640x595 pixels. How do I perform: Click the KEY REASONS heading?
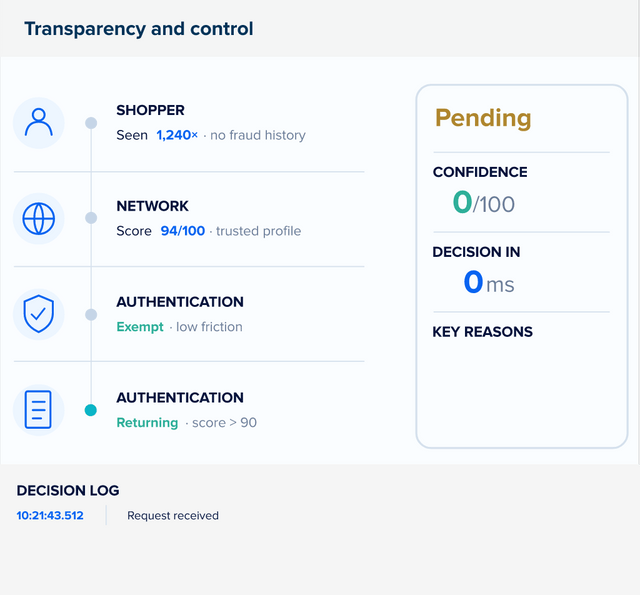482,332
